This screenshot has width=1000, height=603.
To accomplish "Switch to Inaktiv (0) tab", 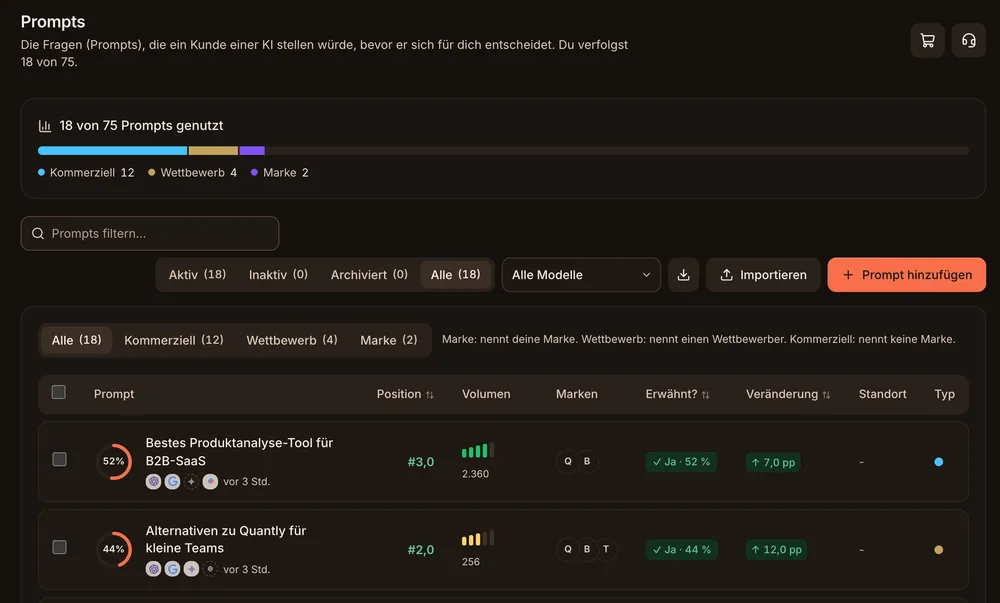I will (278, 275).
